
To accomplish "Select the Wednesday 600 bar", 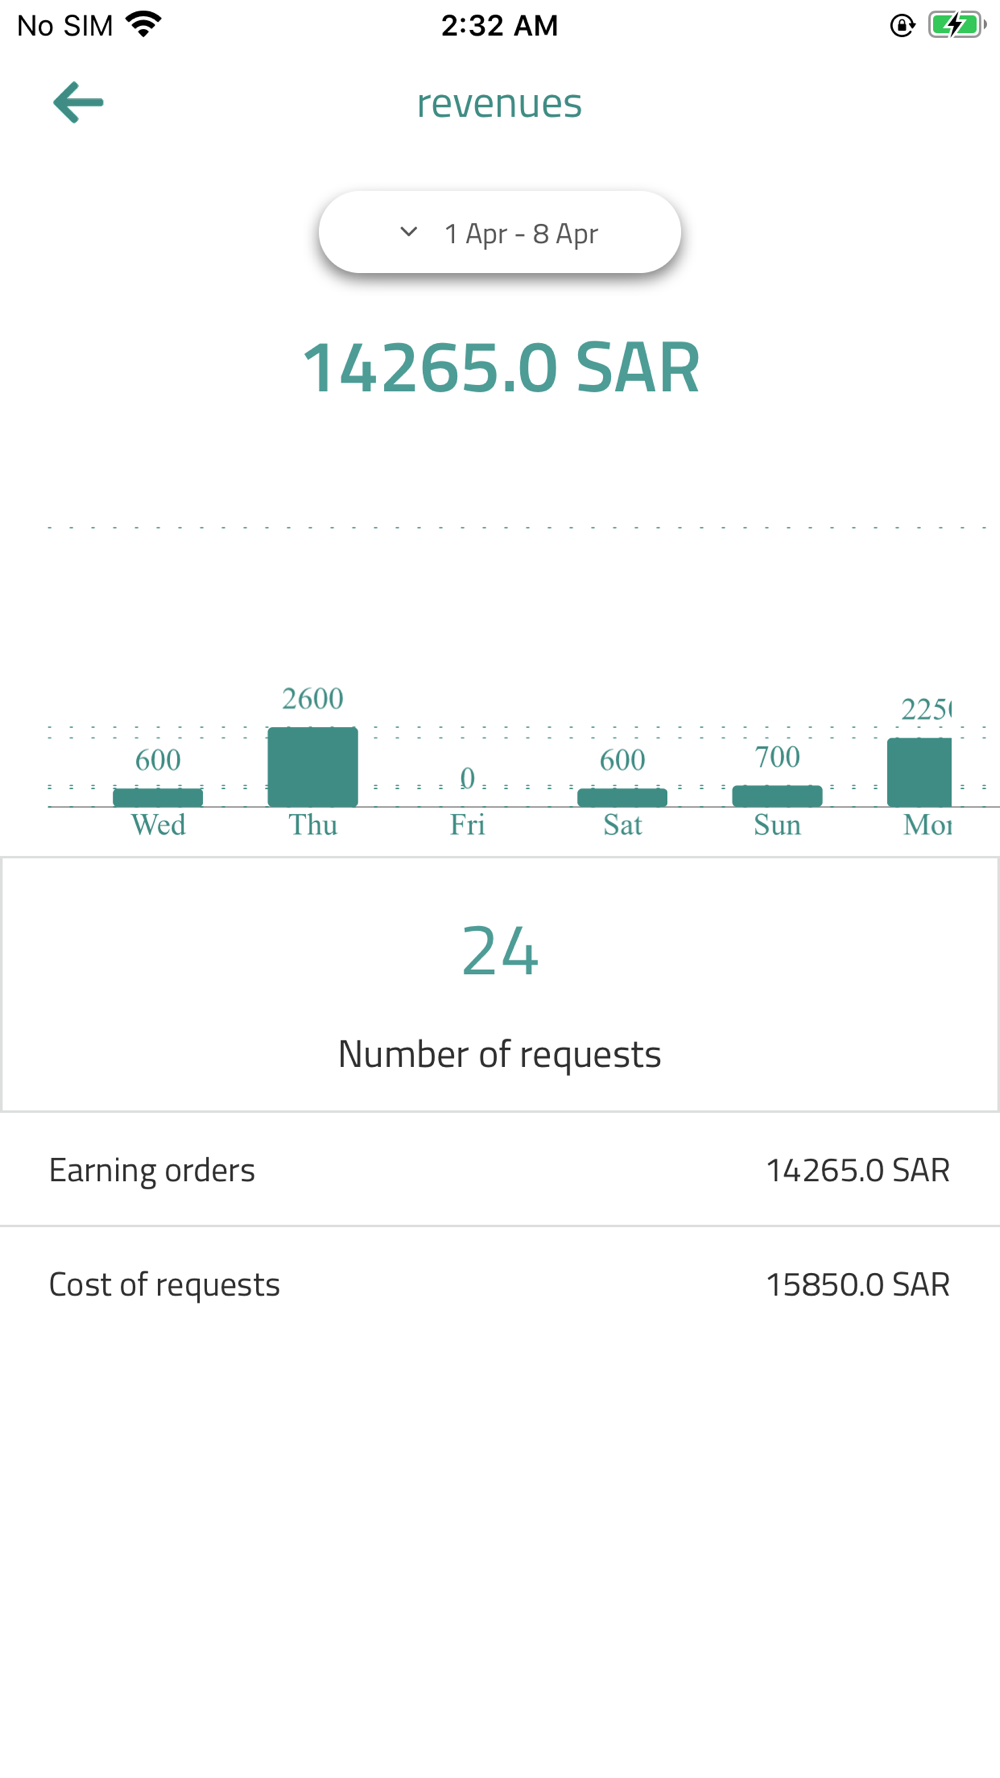I will pos(158,797).
